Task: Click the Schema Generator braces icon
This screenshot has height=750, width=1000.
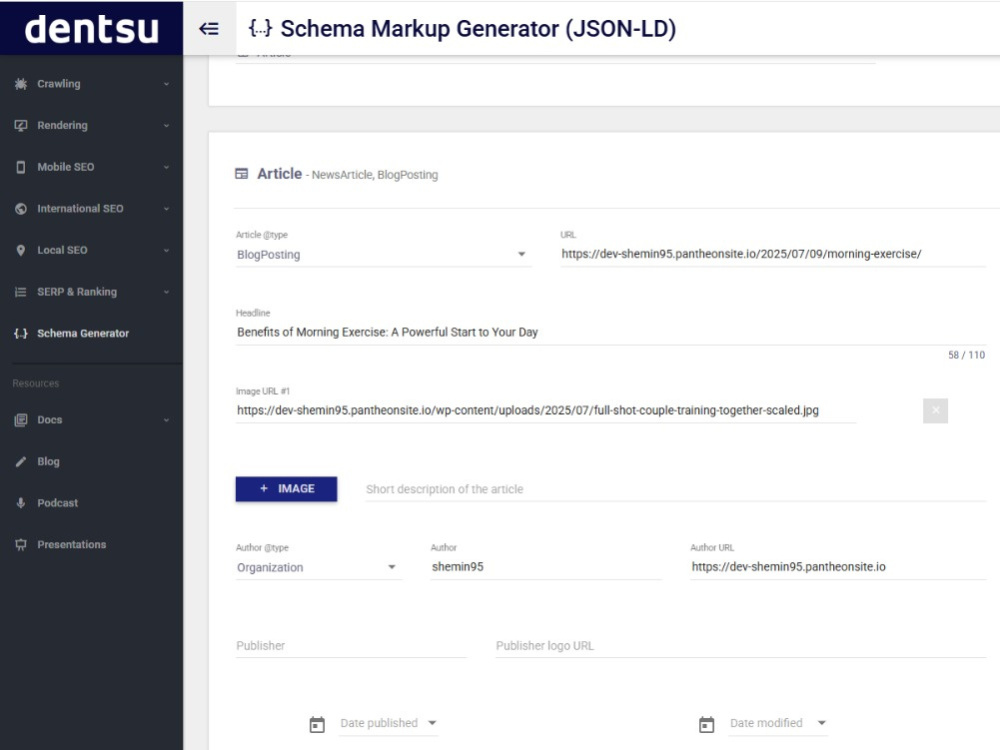Action: [x=21, y=334]
